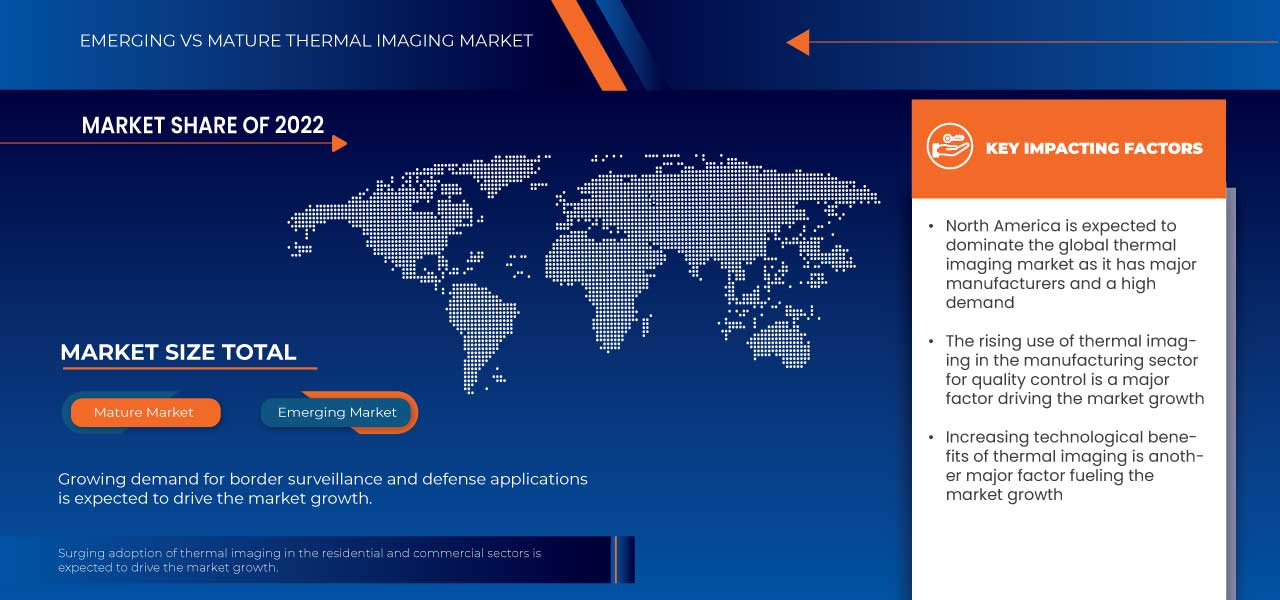Click the hand holding key icon
Image resolution: width=1280 pixels, height=600 pixels.
(949, 147)
